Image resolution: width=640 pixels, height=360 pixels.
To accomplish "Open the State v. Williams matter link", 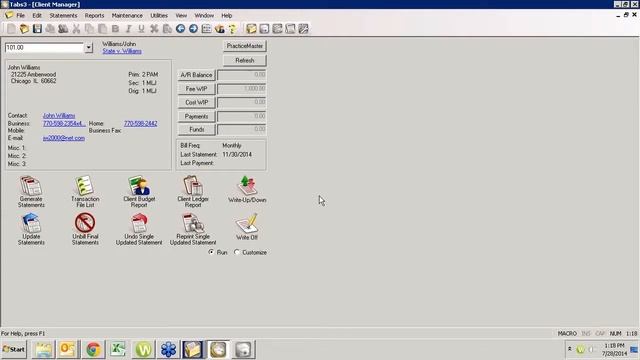I will click(x=122, y=51).
